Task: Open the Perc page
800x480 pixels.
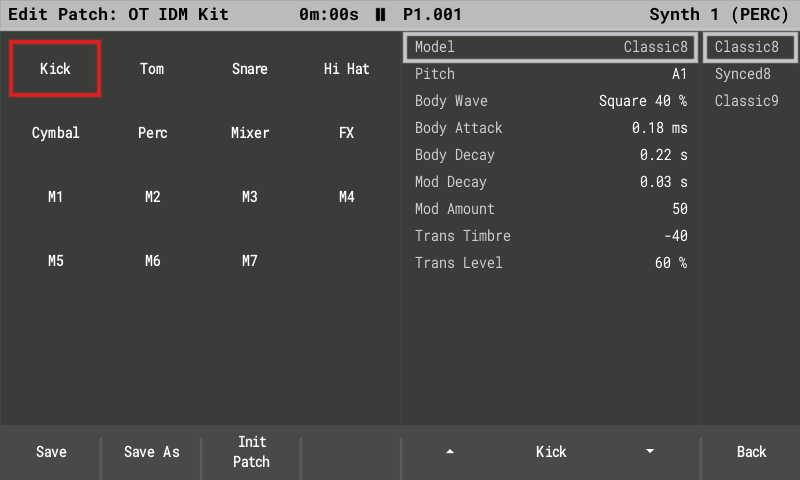Action: click(152, 133)
